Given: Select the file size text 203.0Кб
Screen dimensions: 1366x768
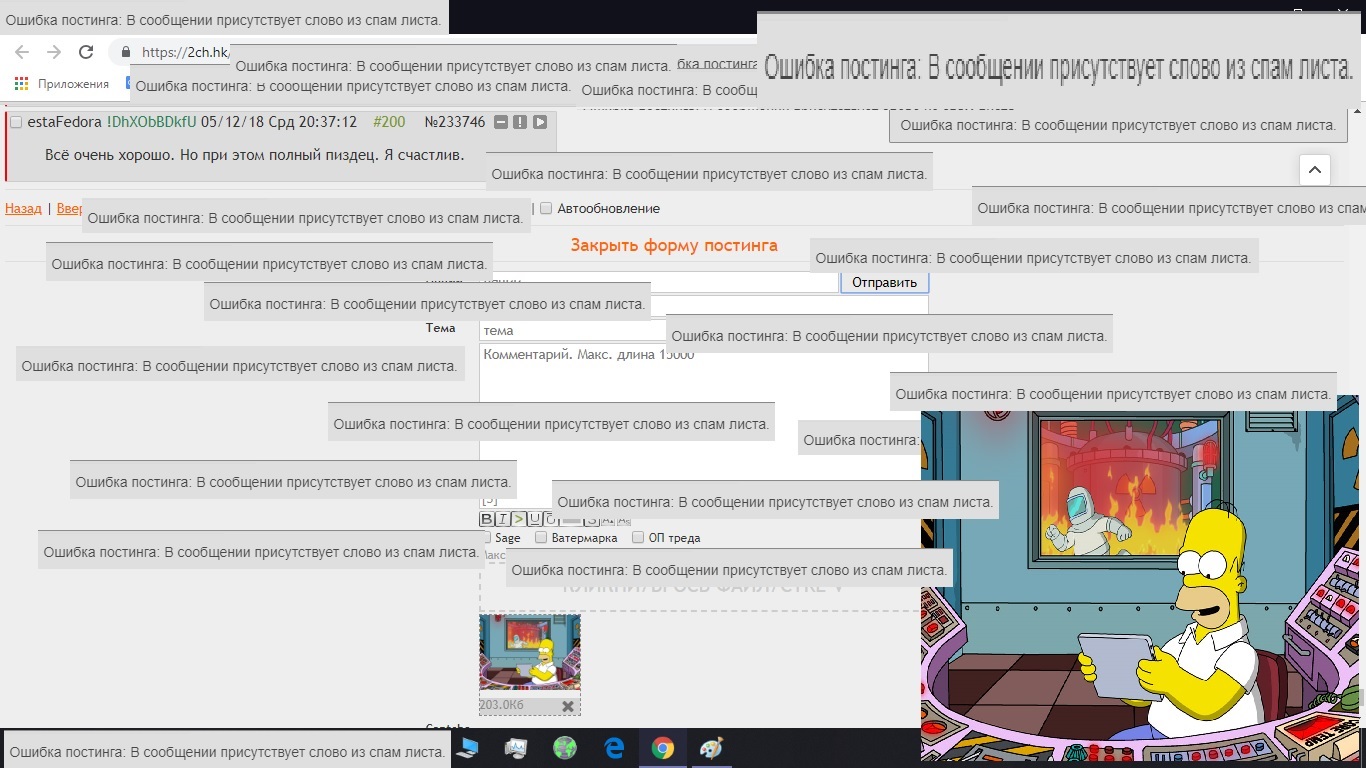Looking at the screenshot, I should [x=501, y=705].
